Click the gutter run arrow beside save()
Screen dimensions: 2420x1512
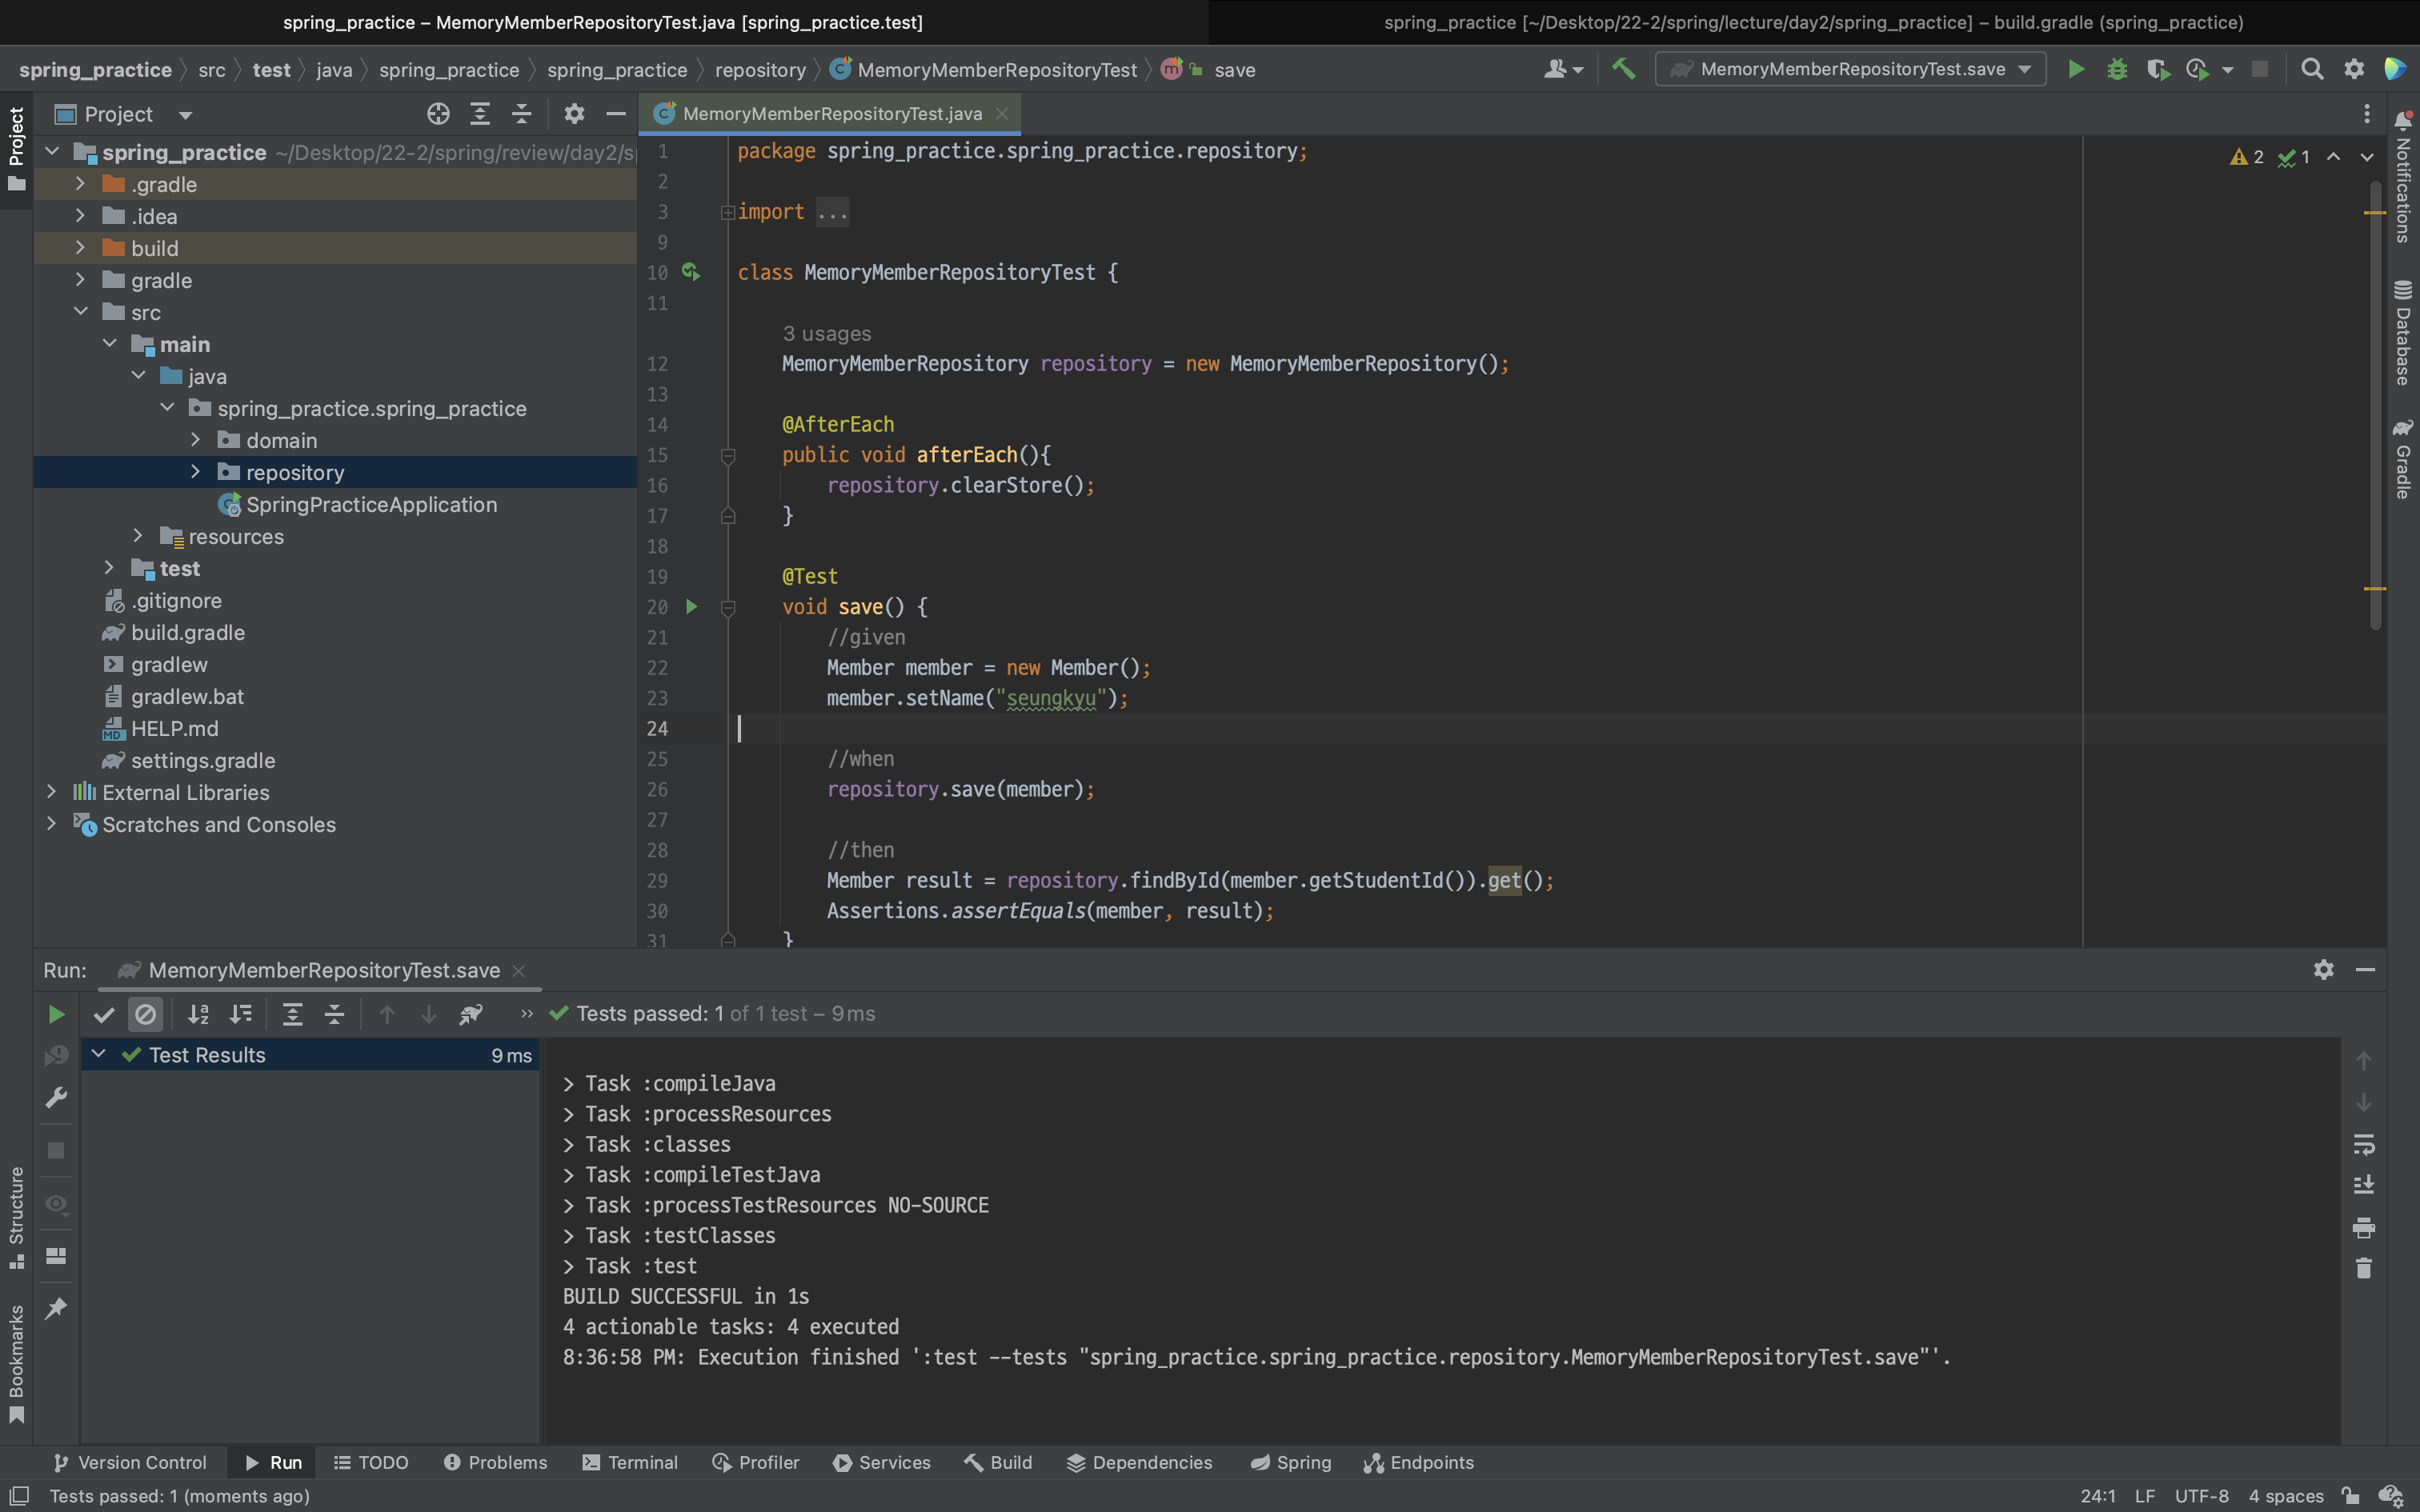click(x=691, y=606)
